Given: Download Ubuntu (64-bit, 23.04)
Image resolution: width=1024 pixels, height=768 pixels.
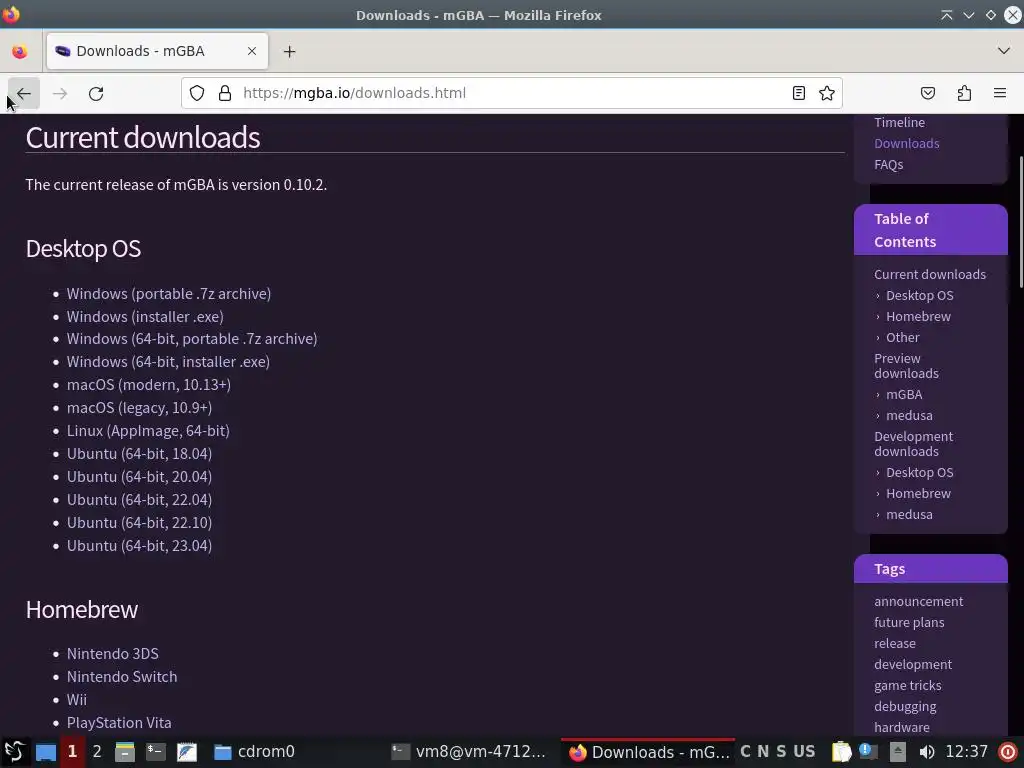Looking at the screenshot, I should click(139, 546).
